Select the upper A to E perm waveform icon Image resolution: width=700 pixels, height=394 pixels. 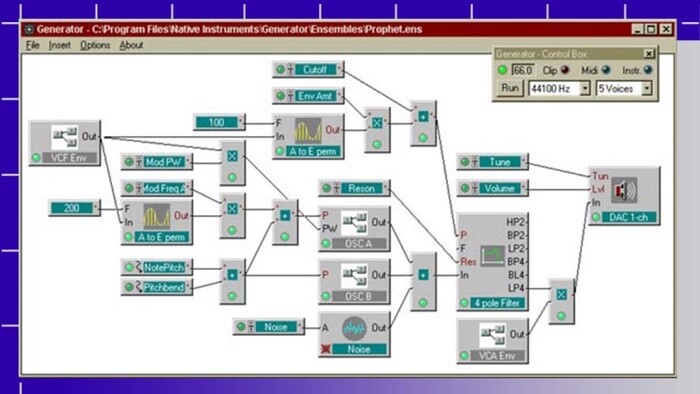click(308, 131)
